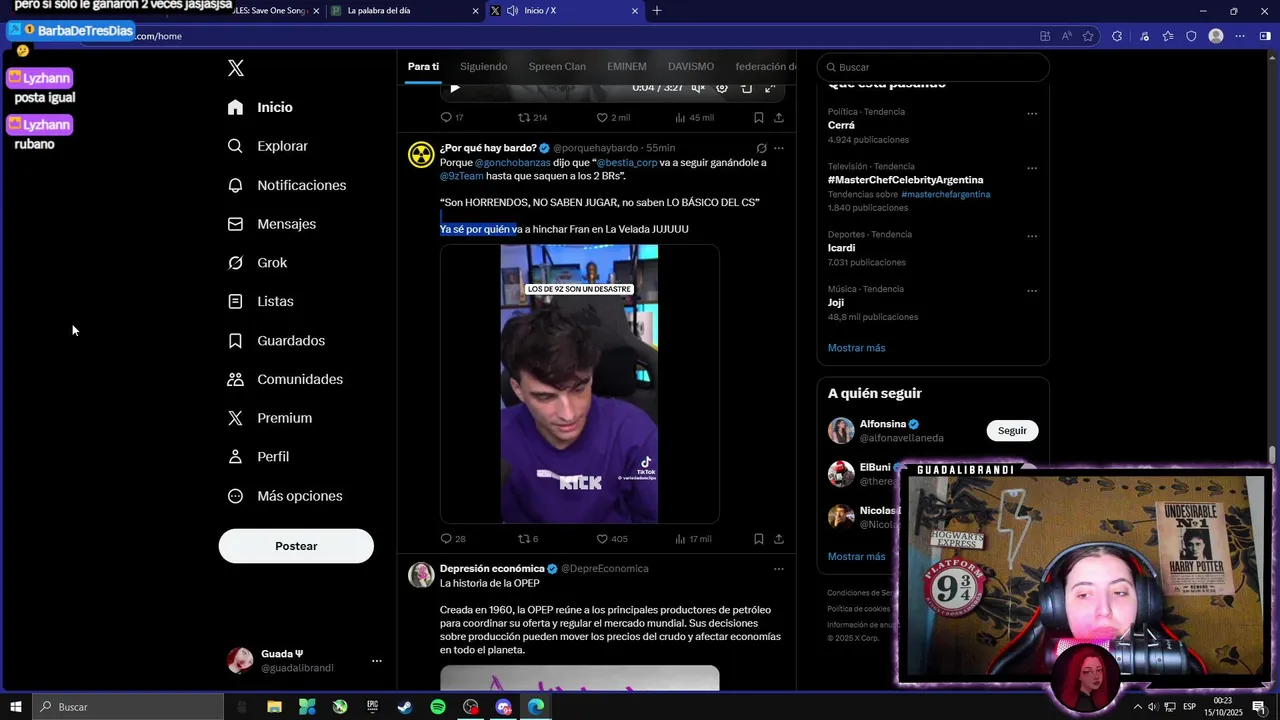
Task: Open Spotify from the taskbar
Action: tap(438, 707)
